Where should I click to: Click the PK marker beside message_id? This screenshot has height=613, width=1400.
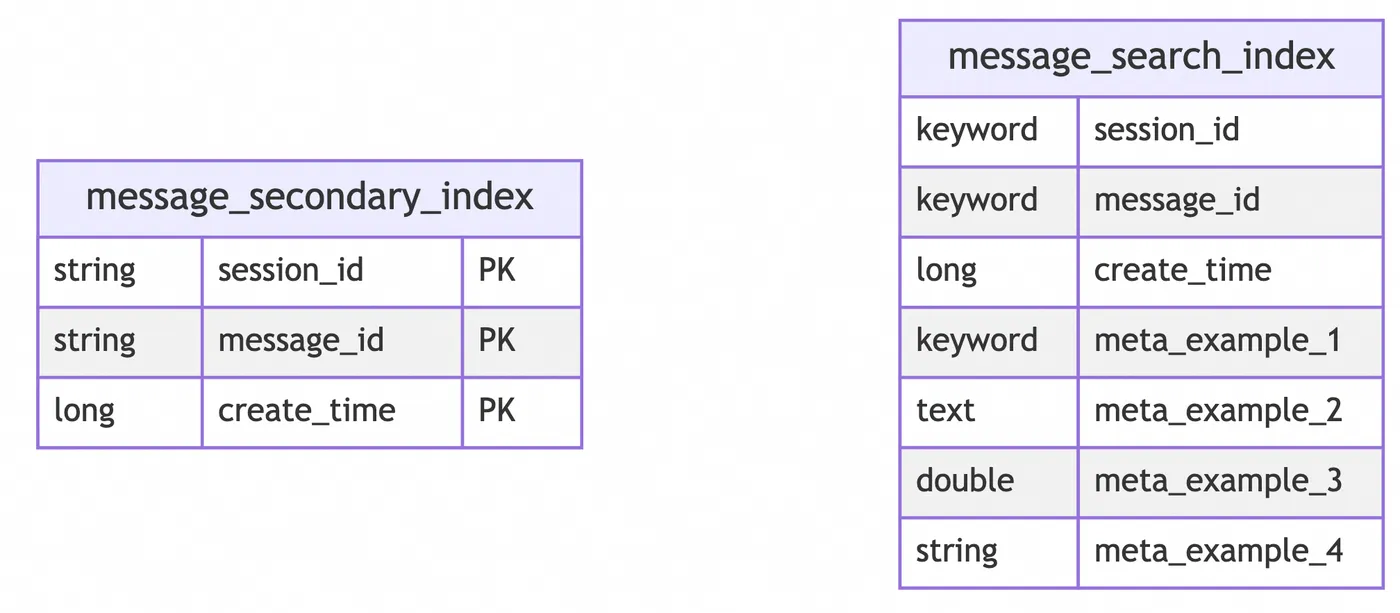click(522, 341)
